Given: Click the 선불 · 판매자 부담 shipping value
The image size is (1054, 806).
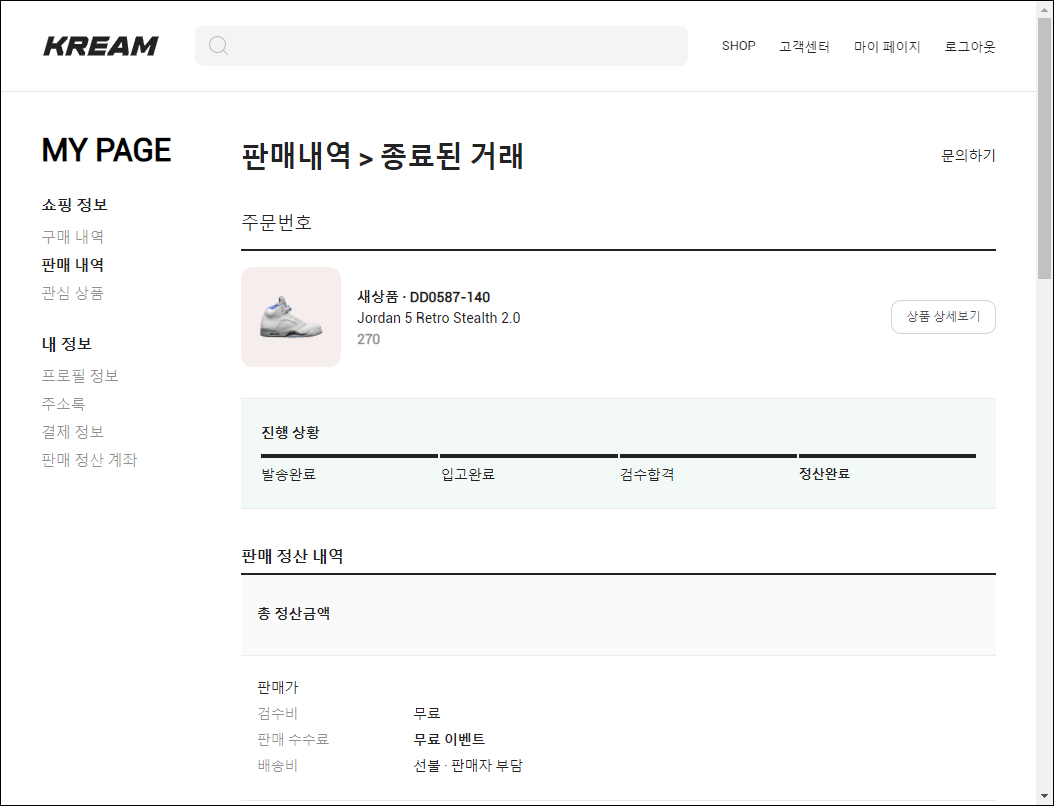Looking at the screenshot, I should pyautogui.click(x=468, y=766).
